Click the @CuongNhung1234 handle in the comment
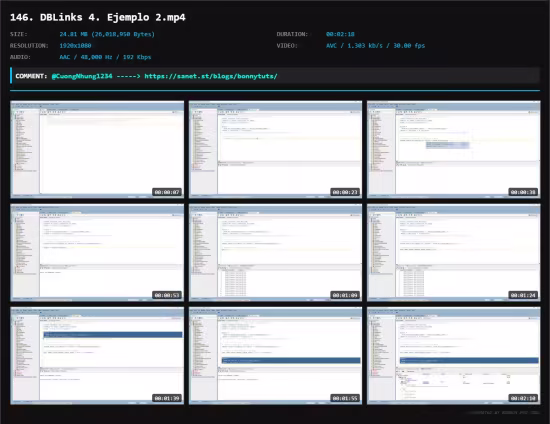 82,76
